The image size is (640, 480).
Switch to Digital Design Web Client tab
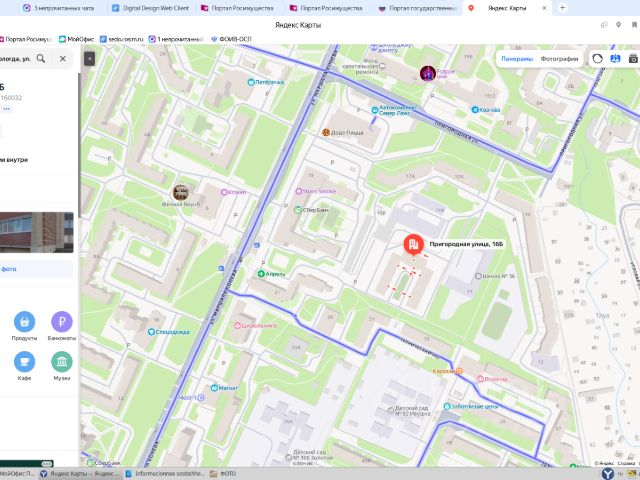[x=151, y=8]
